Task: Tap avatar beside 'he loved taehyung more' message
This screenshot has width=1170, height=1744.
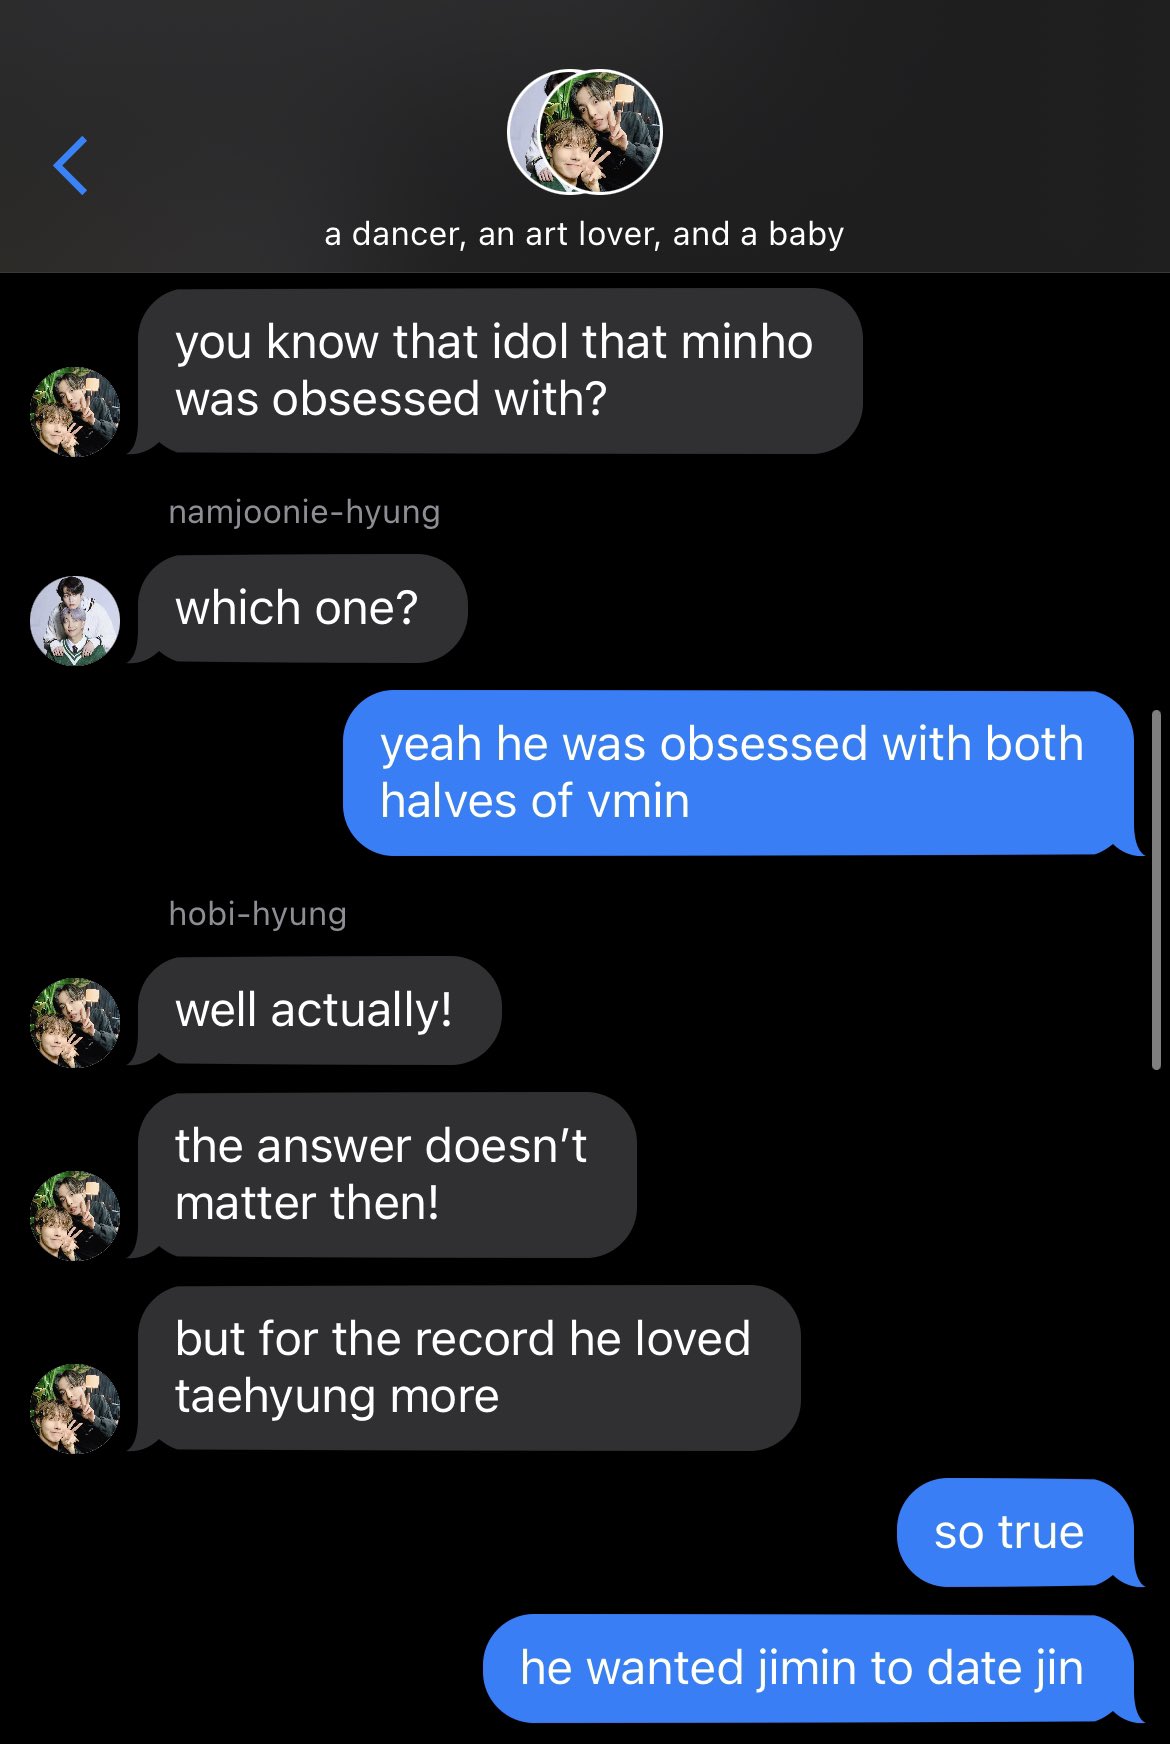Action: (x=75, y=1409)
